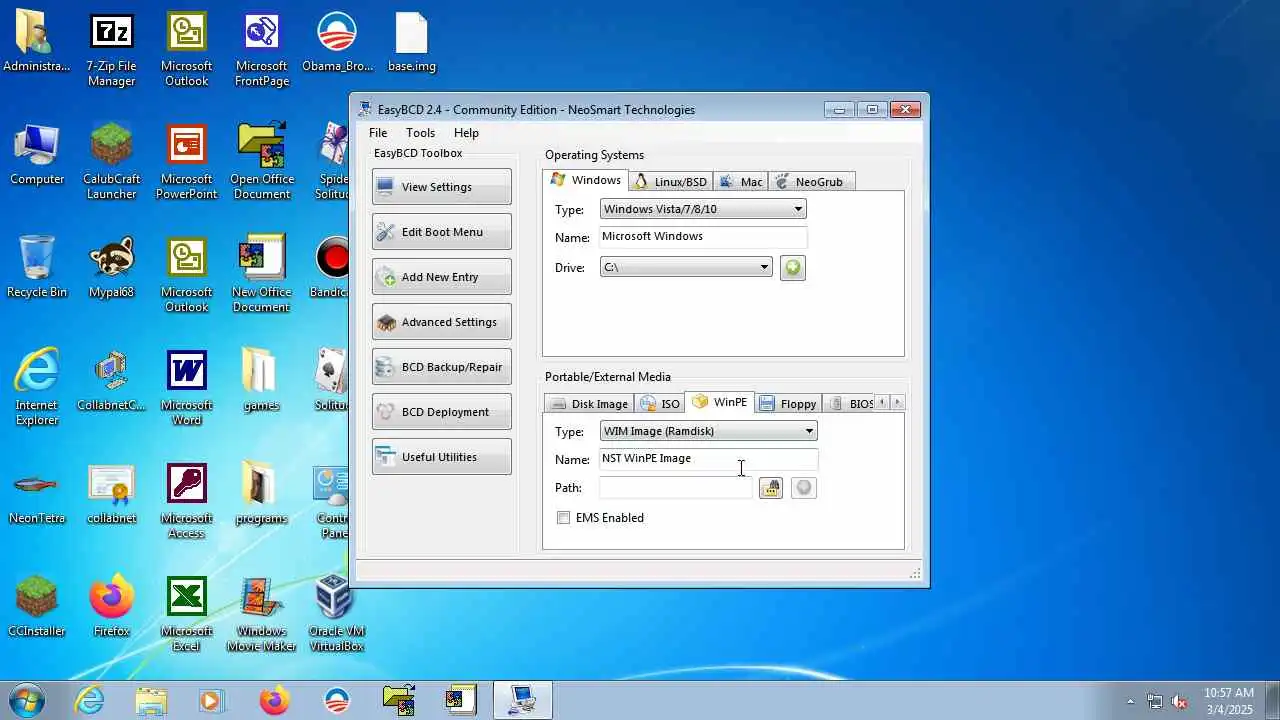This screenshot has height=720, width=1280.
Task: Open View Settings in EasyBCD Toolbox
Action: [x=441, y=187]
